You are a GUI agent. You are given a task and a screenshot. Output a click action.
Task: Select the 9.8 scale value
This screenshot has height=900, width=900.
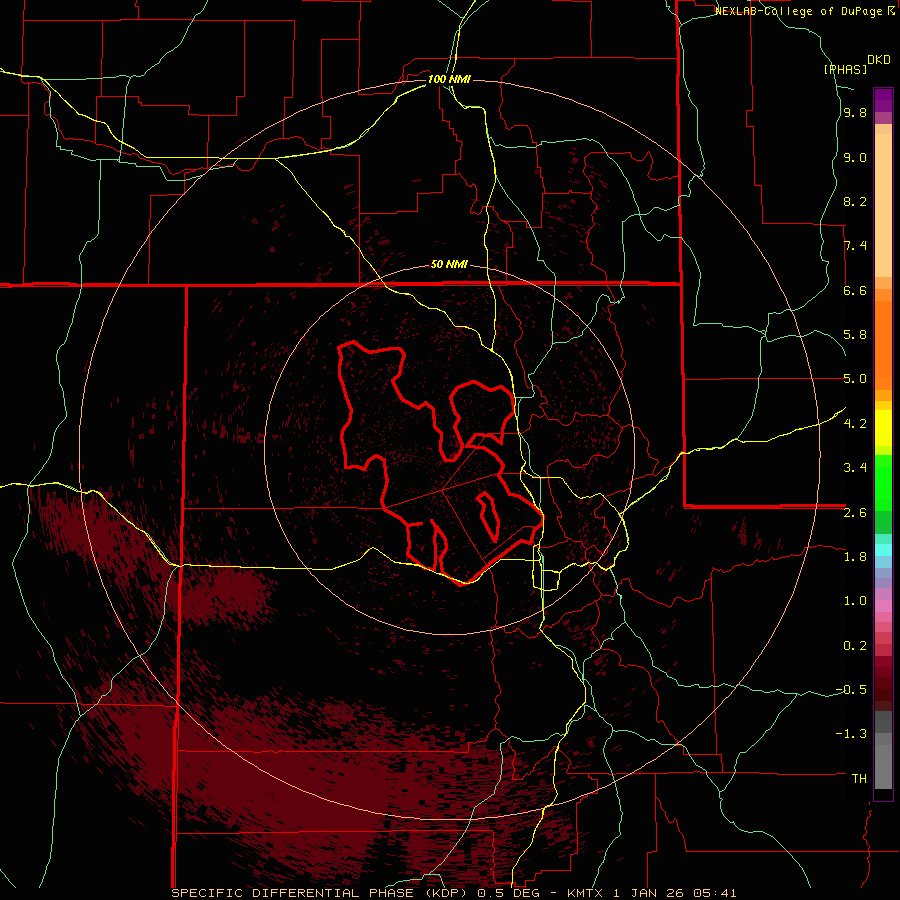click(855, 113)
